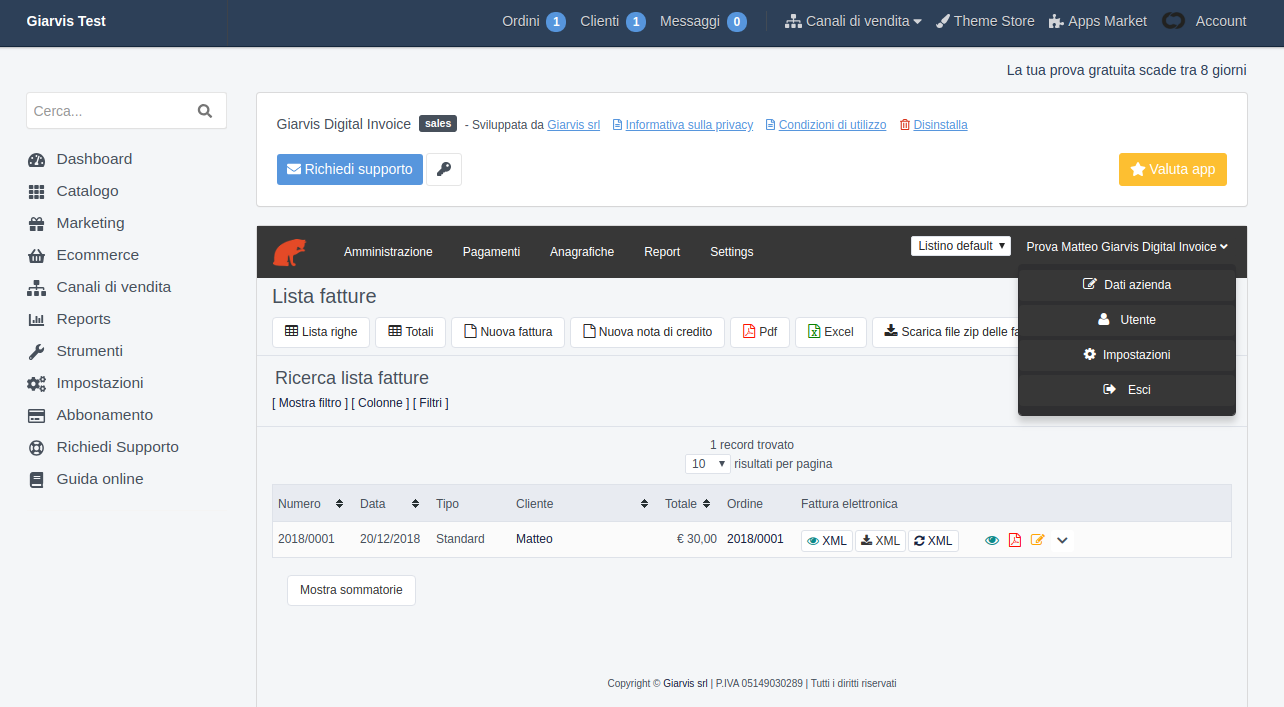Change the results per page dropdown

[708, 464]
